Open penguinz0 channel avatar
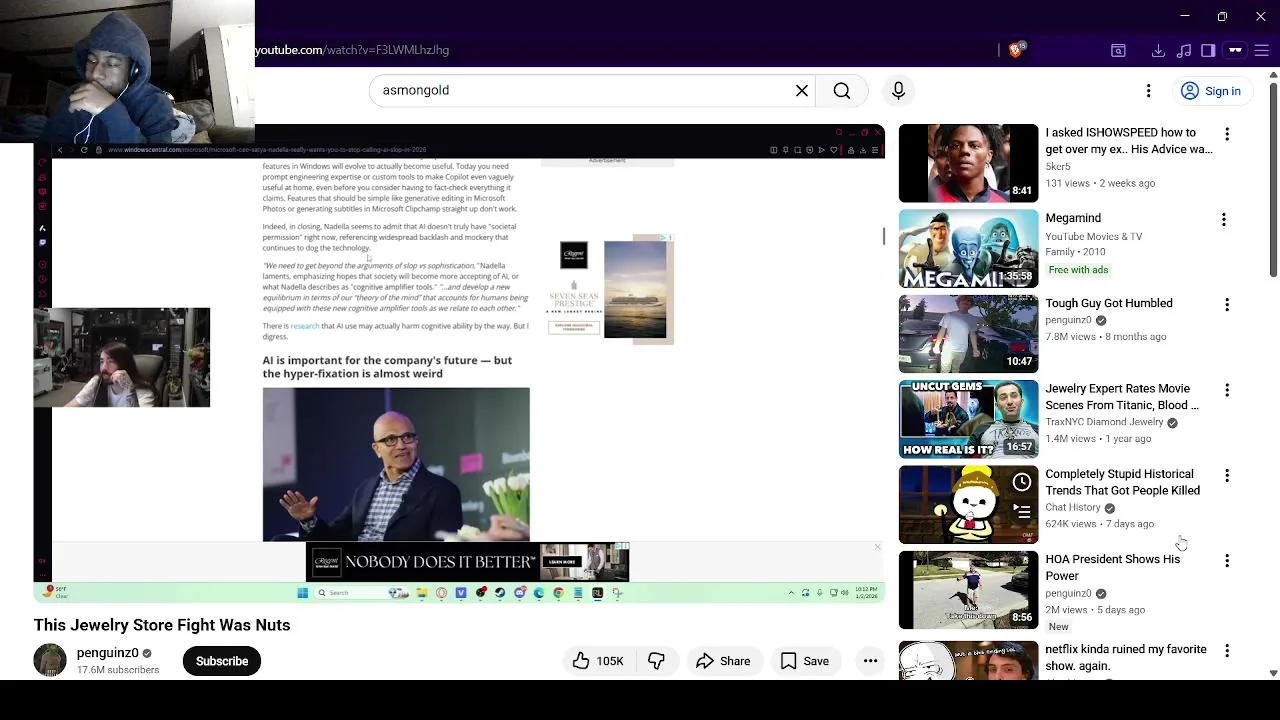1280x720 pixels. pyautogui.click(x=50, y=661)
